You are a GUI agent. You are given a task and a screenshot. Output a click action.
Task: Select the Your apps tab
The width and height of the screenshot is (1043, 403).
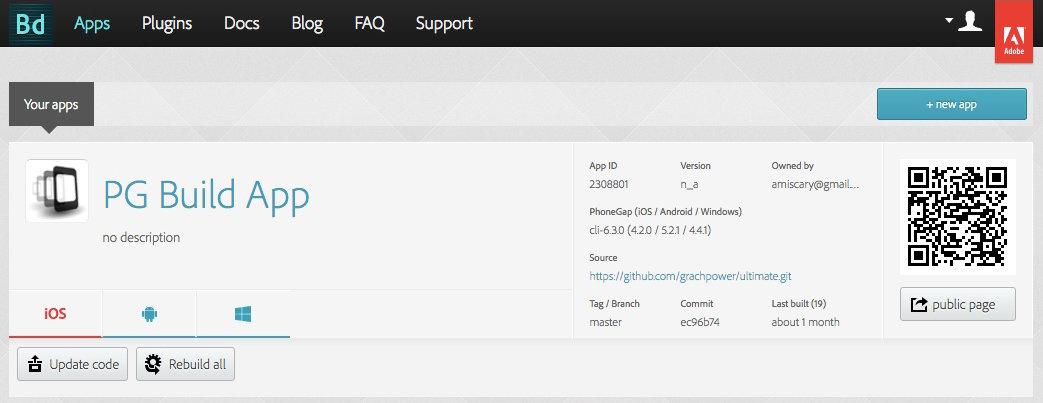pos(51,104)
